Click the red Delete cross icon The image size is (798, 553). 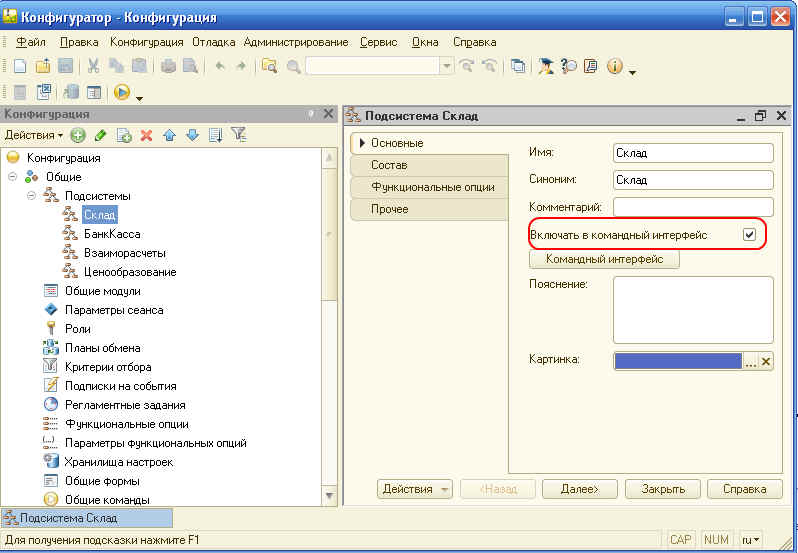147,135
